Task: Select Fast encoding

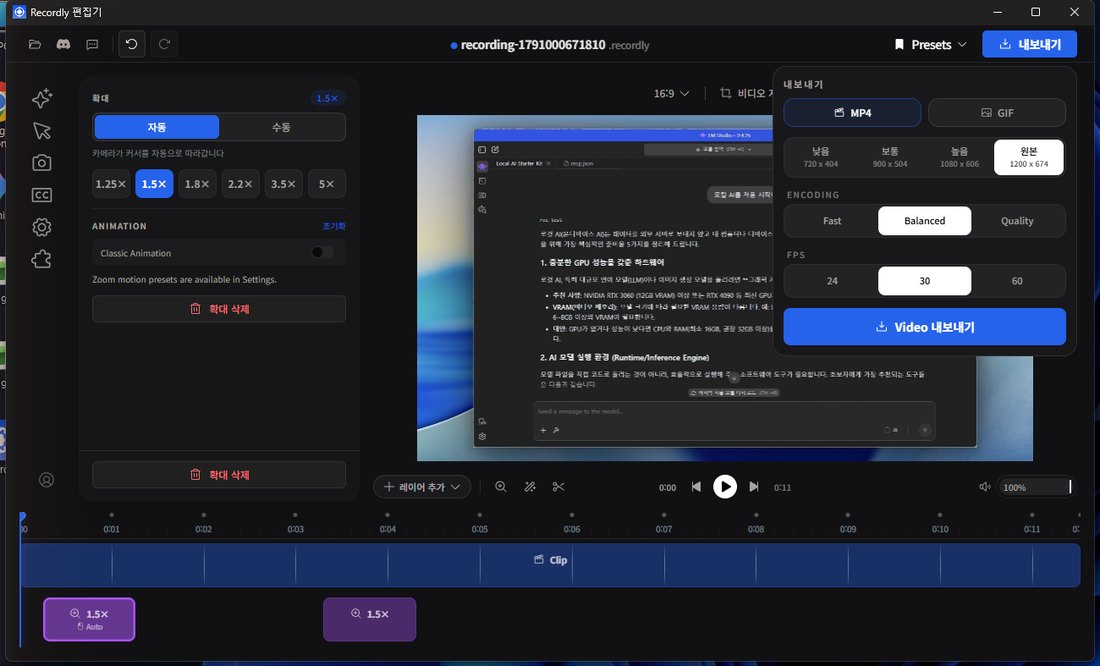Action: (832, 220)
